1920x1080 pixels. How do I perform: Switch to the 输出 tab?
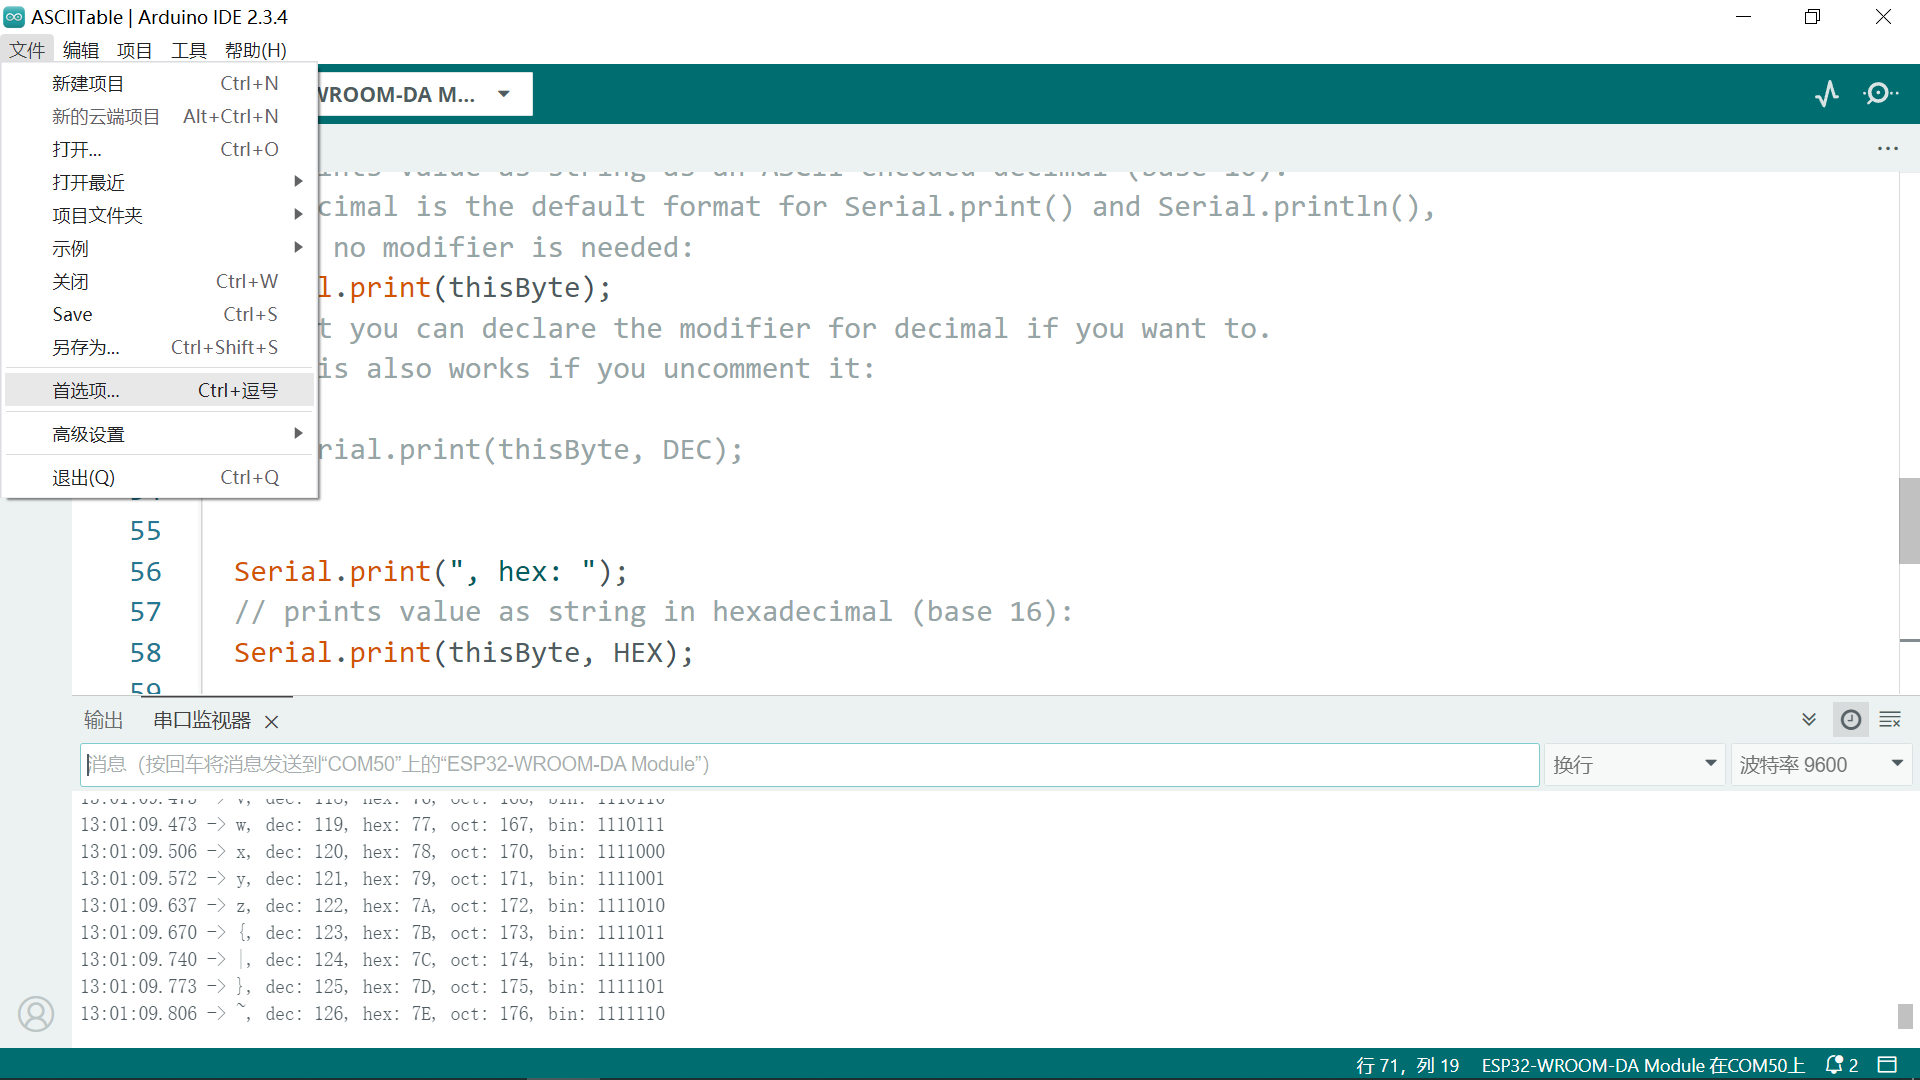(x=103, y=720)
